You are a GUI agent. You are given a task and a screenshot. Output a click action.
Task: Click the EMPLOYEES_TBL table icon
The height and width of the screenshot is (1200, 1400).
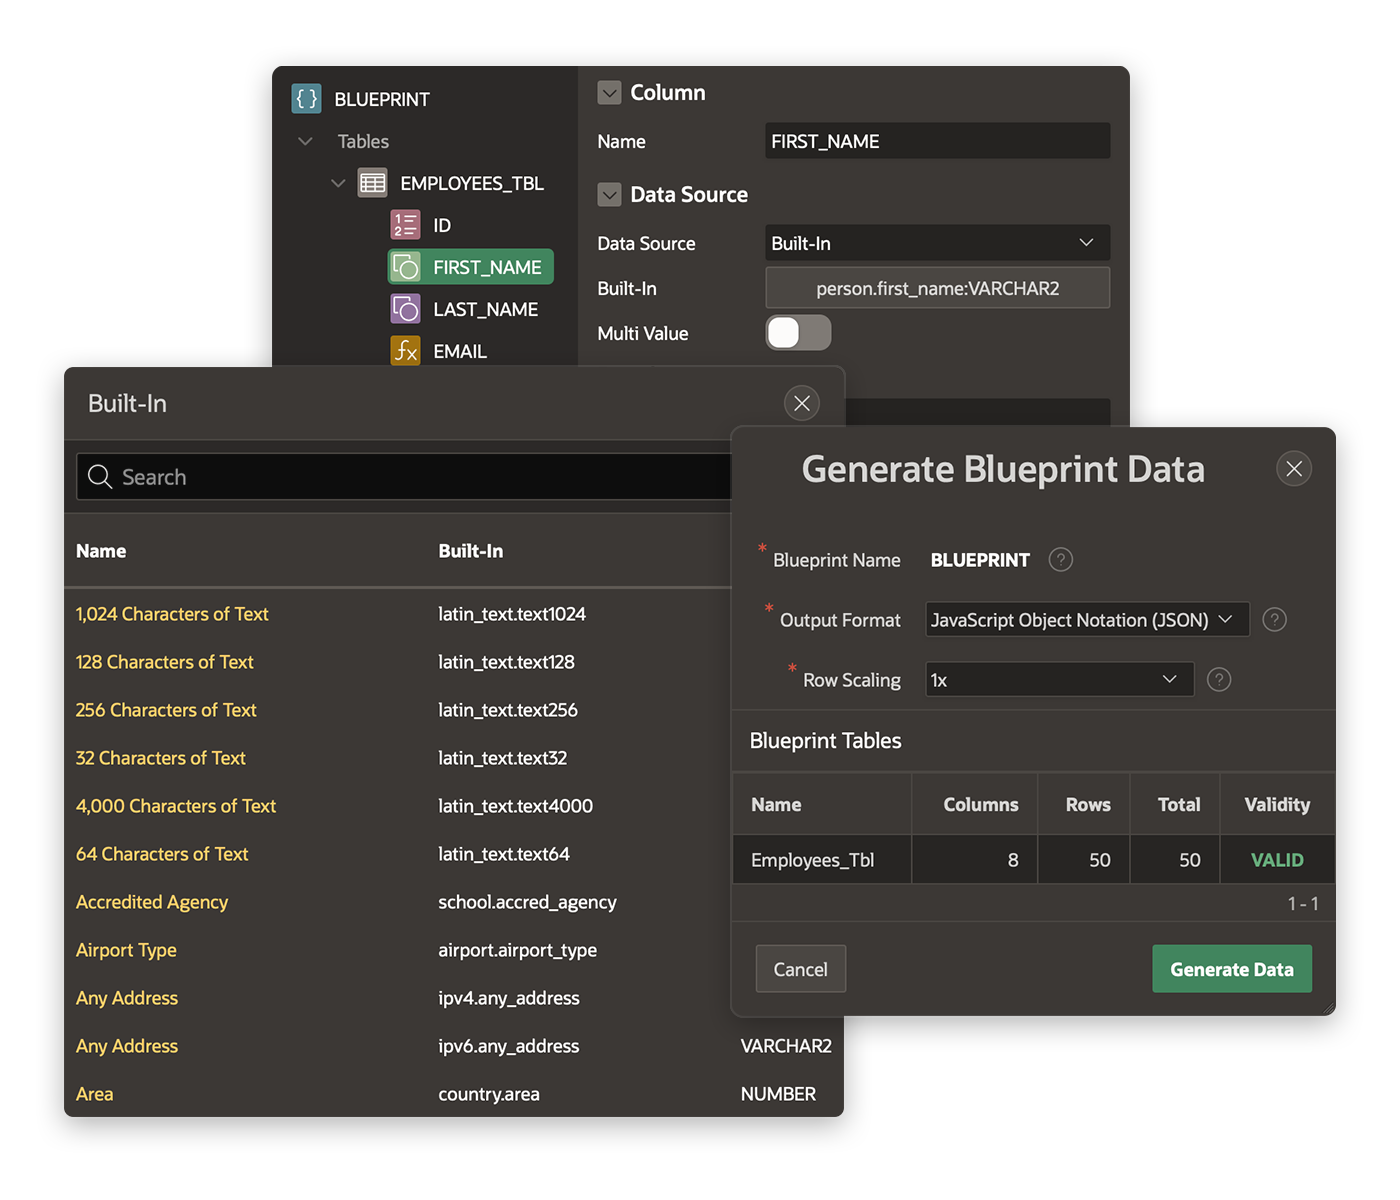(372, 183)
